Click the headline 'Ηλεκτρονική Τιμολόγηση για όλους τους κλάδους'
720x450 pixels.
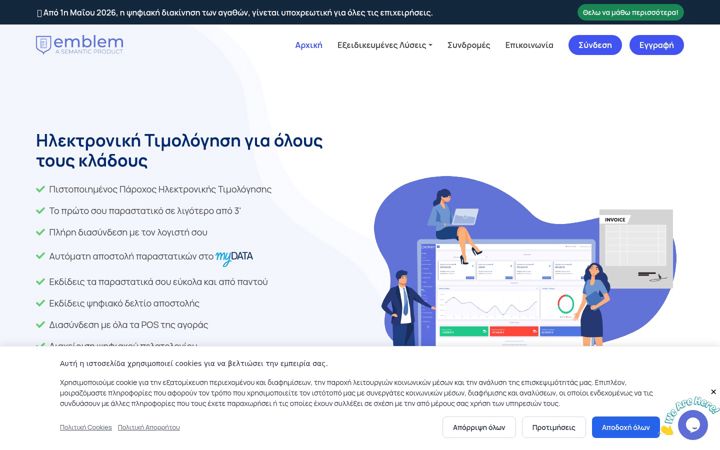179,150
